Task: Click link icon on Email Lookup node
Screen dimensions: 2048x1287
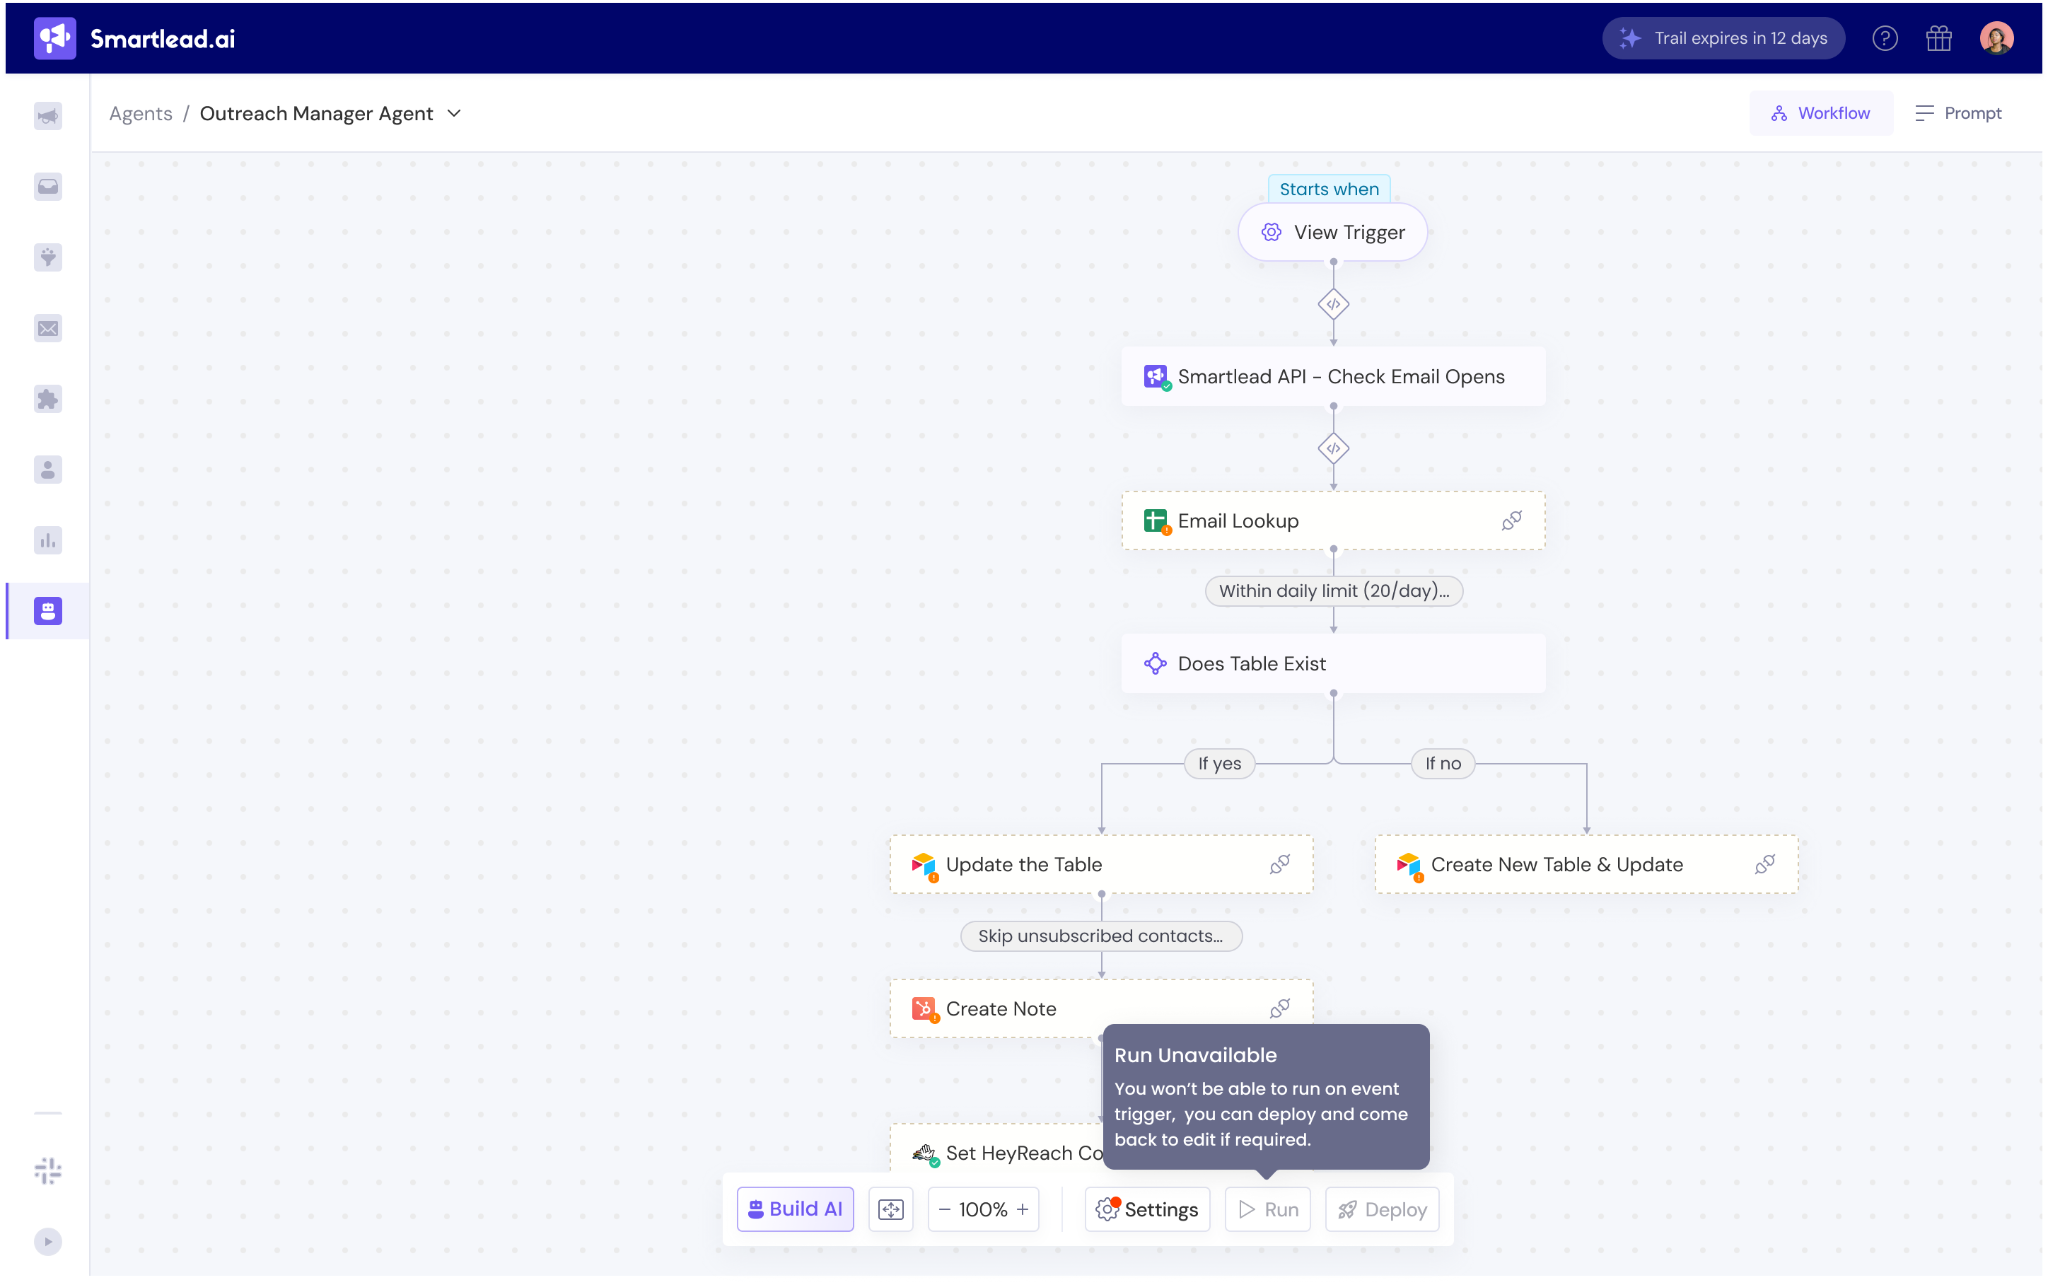Action: (x=1511, y=520)
